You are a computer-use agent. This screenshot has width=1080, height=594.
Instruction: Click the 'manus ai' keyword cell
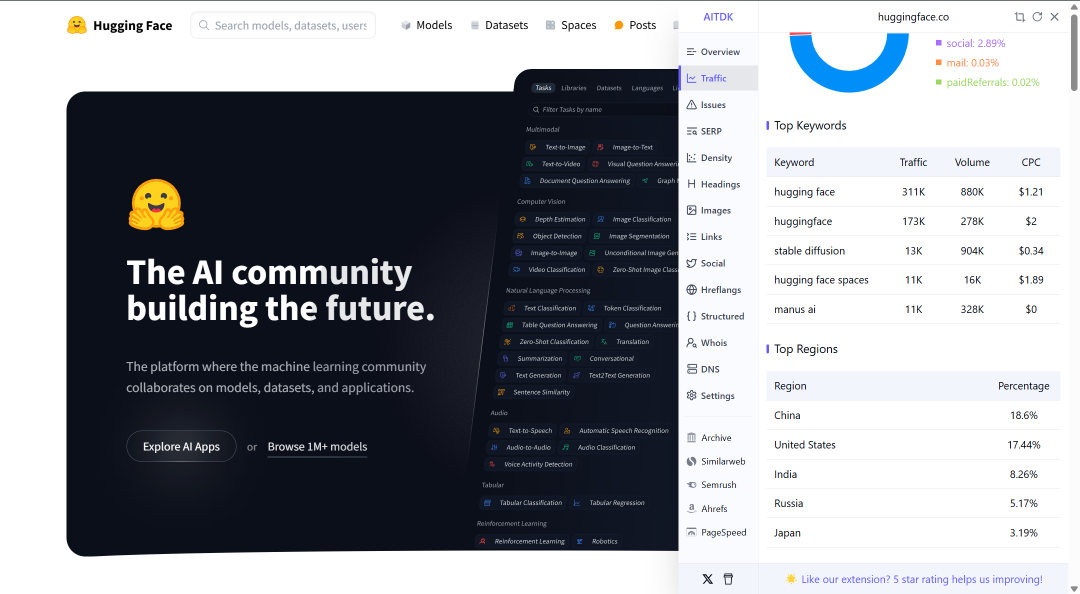point(795,309)
